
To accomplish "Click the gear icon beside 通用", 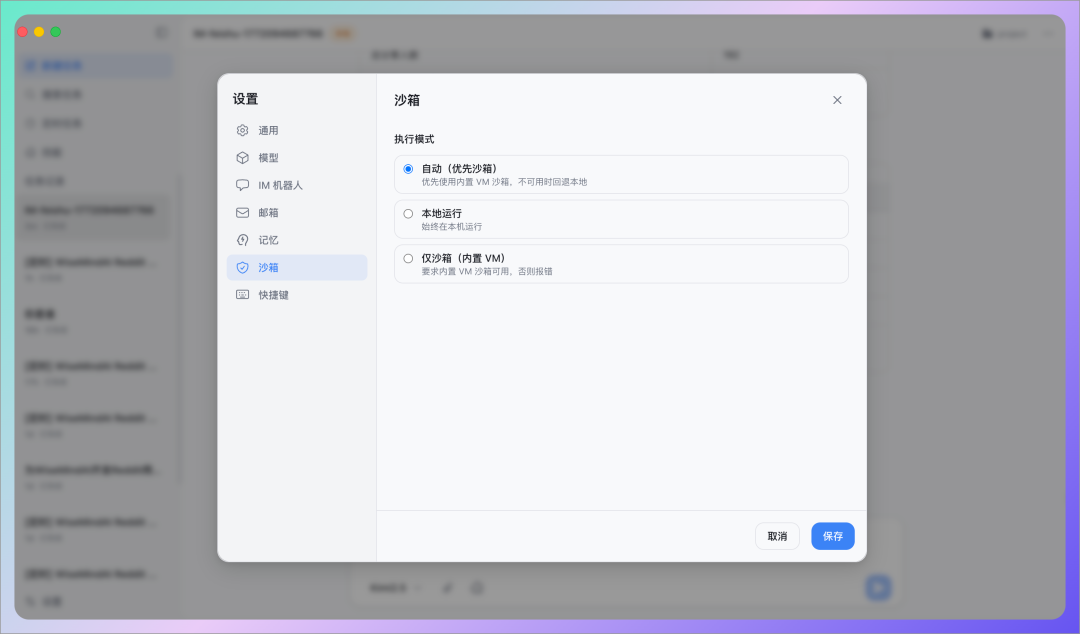I will tap(242, 130).
